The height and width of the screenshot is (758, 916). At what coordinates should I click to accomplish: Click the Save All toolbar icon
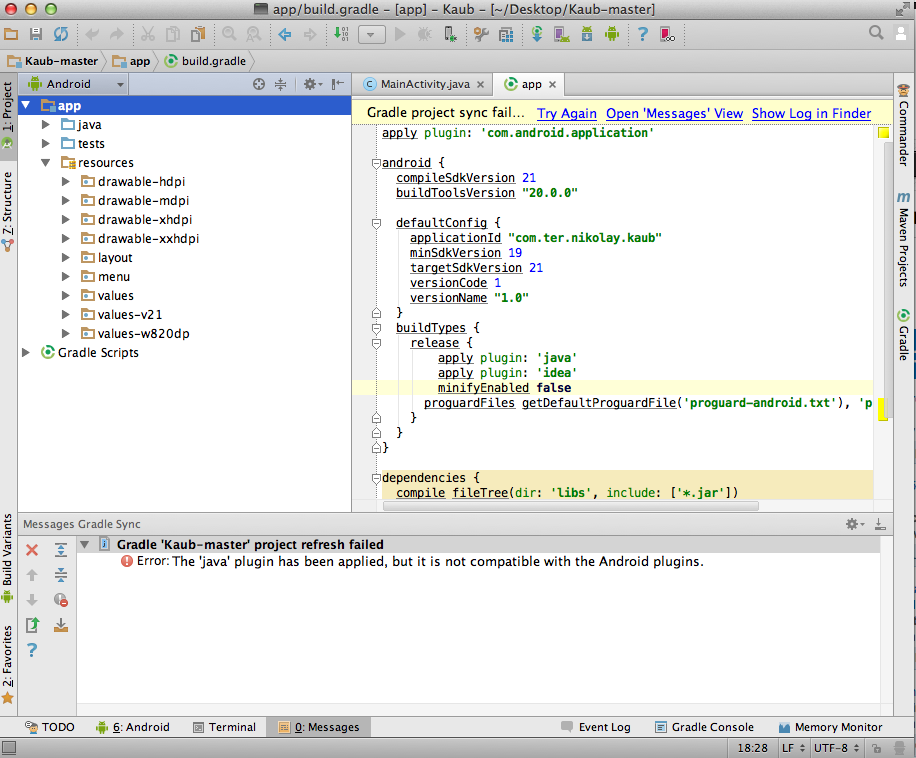pyautogui.click(x=36, y=34)
